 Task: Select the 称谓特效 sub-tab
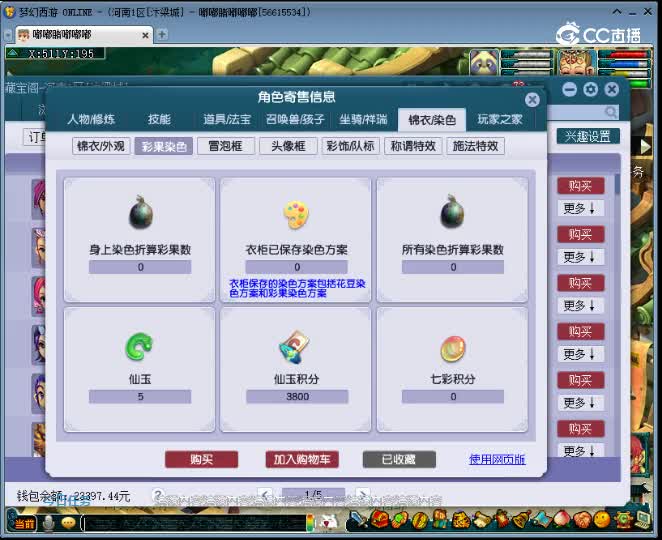point(413,147)
